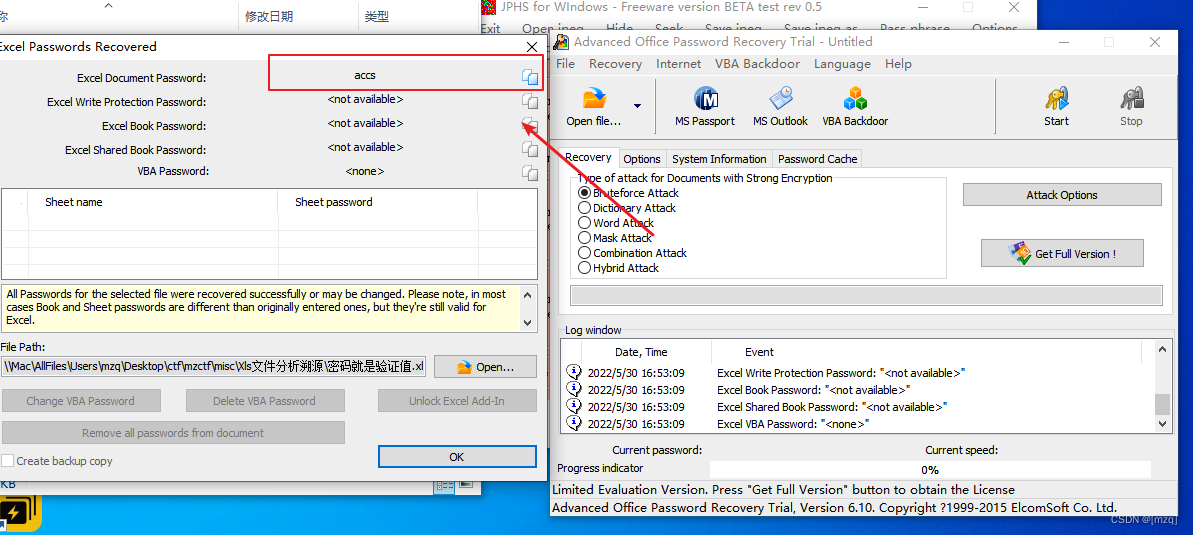Click the Stop toolbar button
Viewport: 1193px width, 535px height.
tap(1131, 107)
